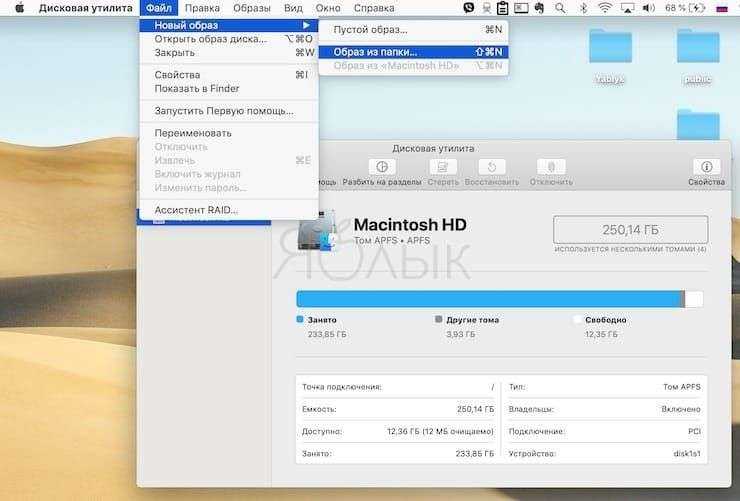
Task: Open the Дисковая утилита application menu
Action: (85, 8)
